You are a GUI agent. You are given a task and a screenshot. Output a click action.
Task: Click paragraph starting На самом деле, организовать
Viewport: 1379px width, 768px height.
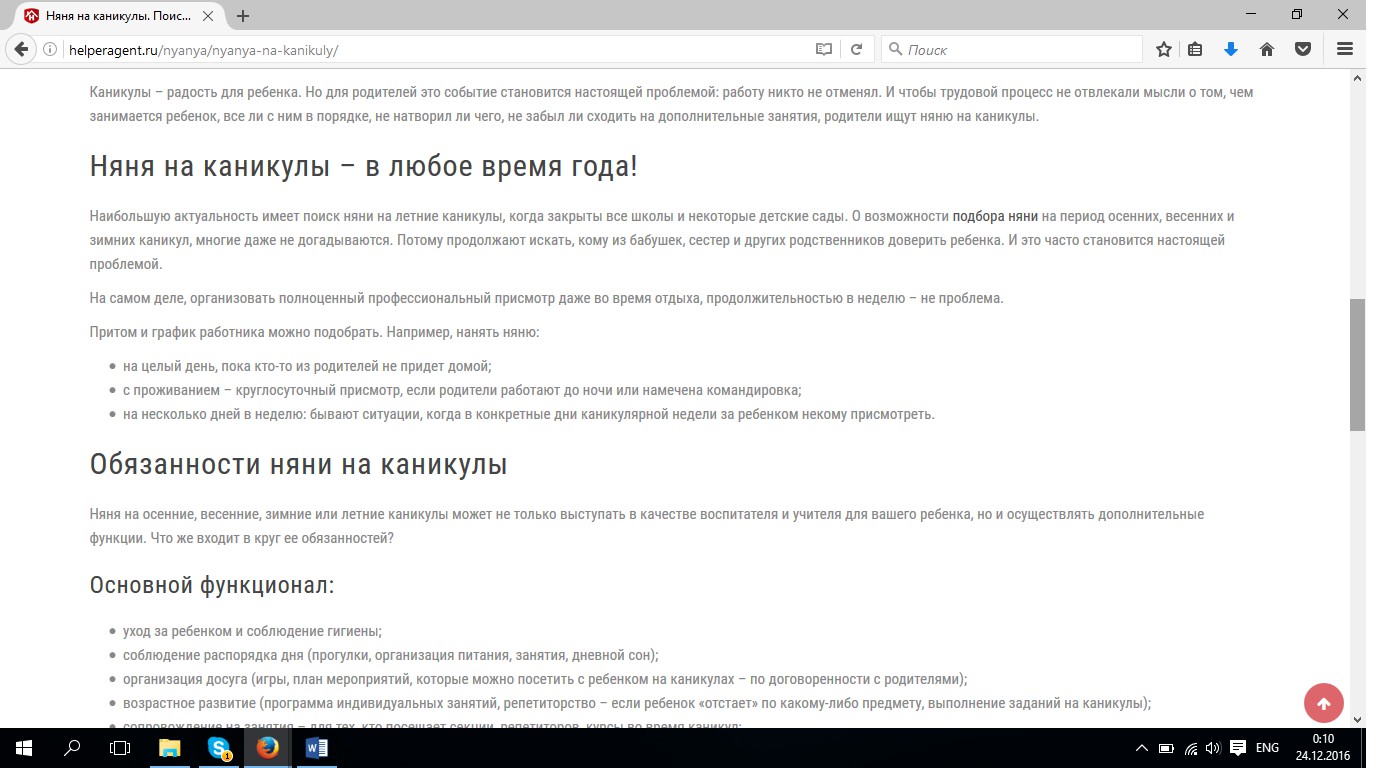(x=546, y=299)
